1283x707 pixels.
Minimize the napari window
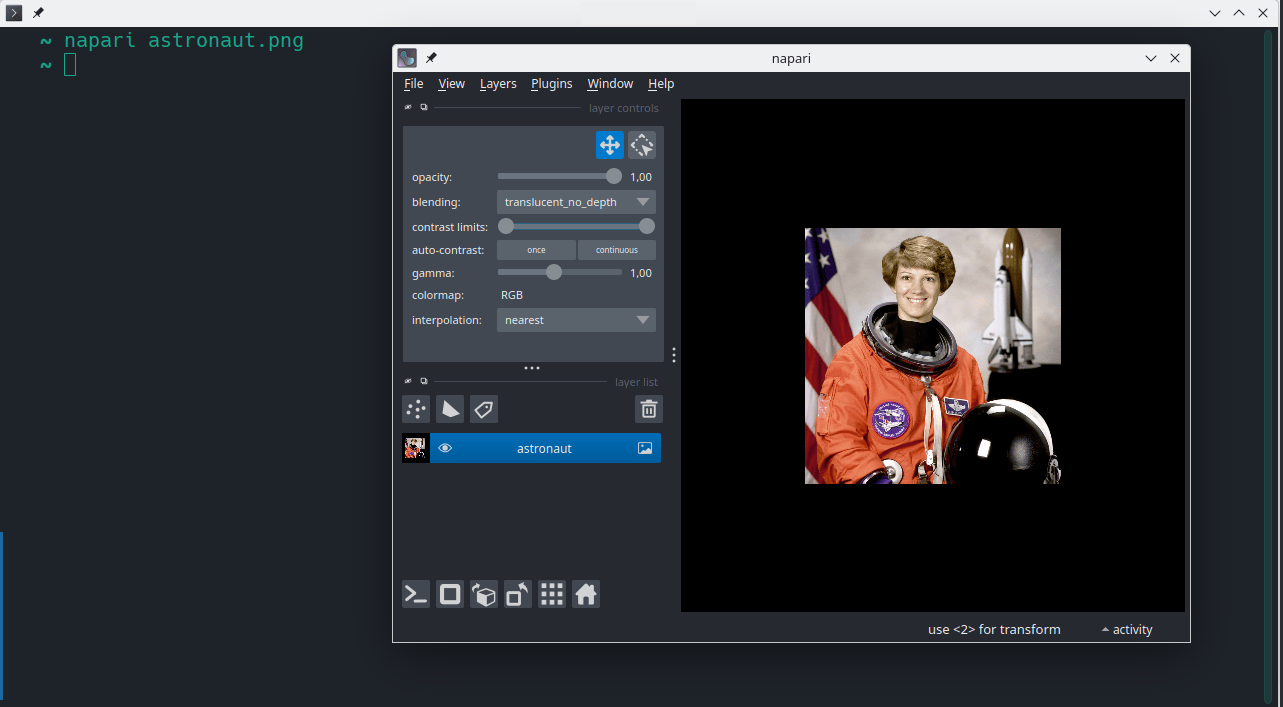pyautogui.click(x=1151, y=58)
